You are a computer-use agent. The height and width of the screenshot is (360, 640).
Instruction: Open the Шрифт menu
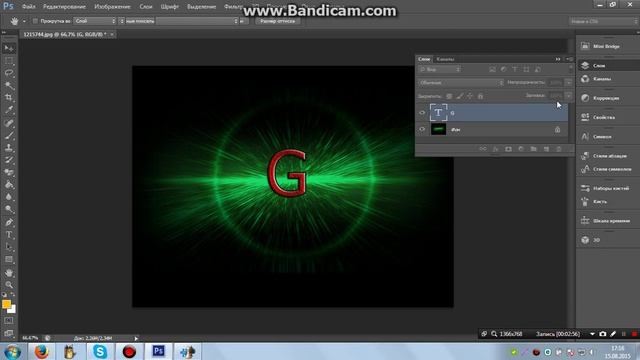pos(169,7)
